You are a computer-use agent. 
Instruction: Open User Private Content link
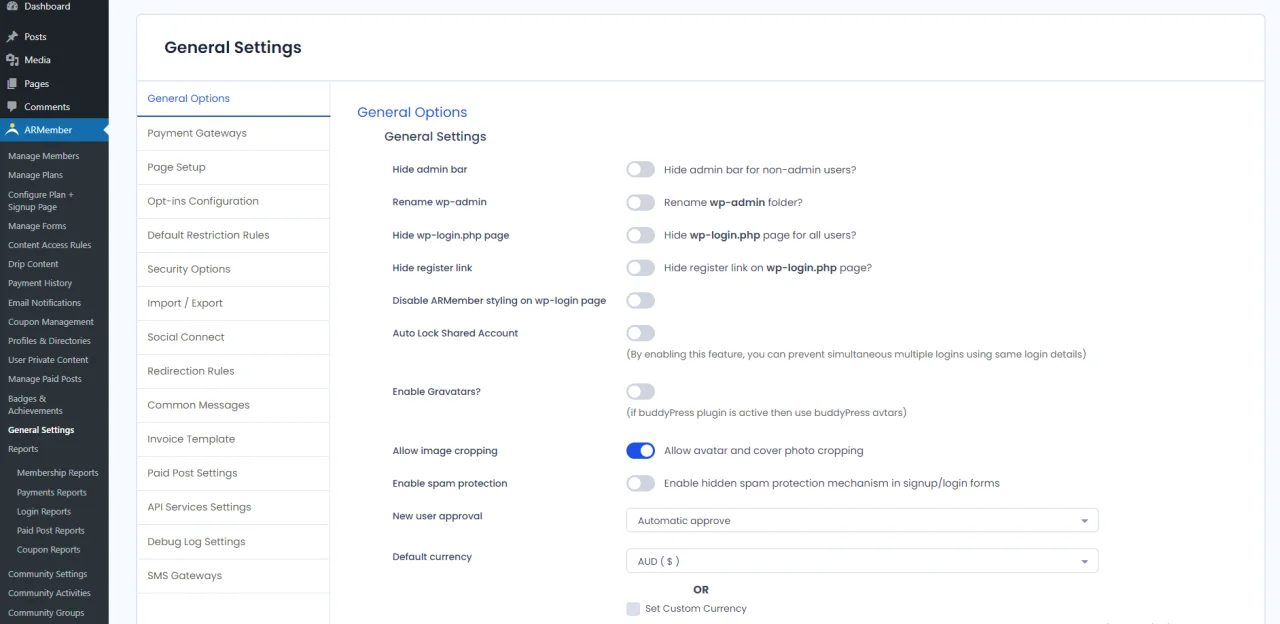(49, 360)
